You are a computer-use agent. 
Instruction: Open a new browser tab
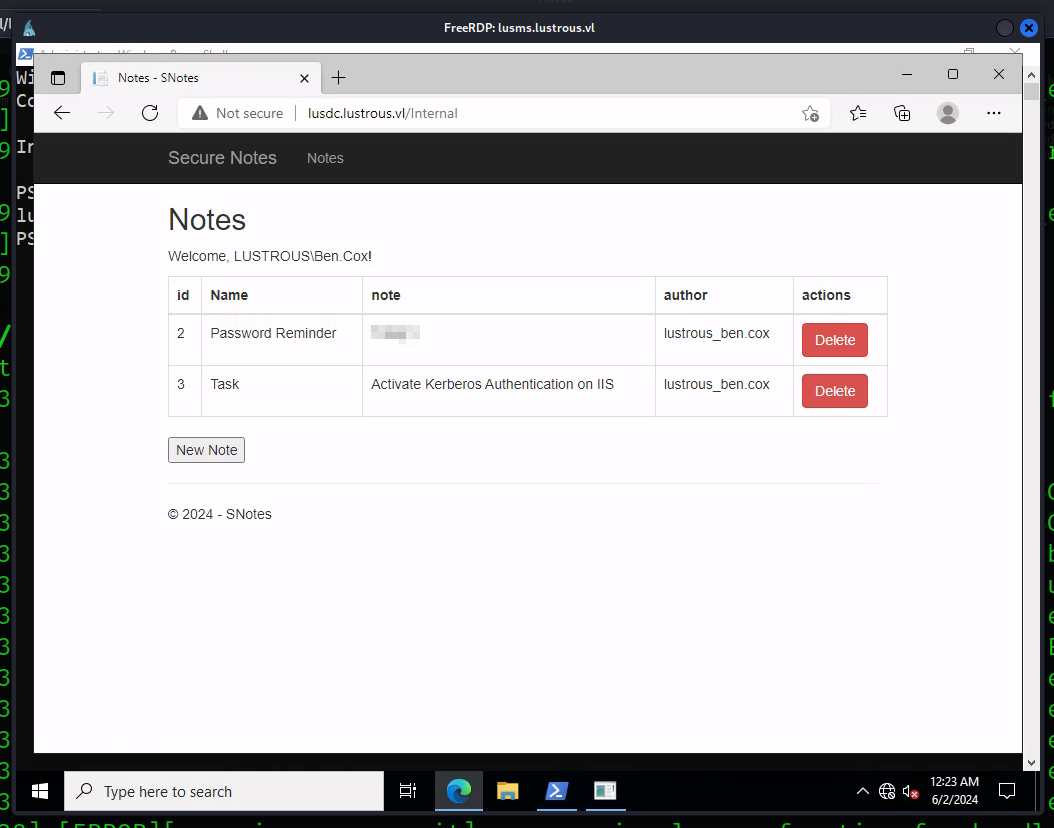click(339, 78)
